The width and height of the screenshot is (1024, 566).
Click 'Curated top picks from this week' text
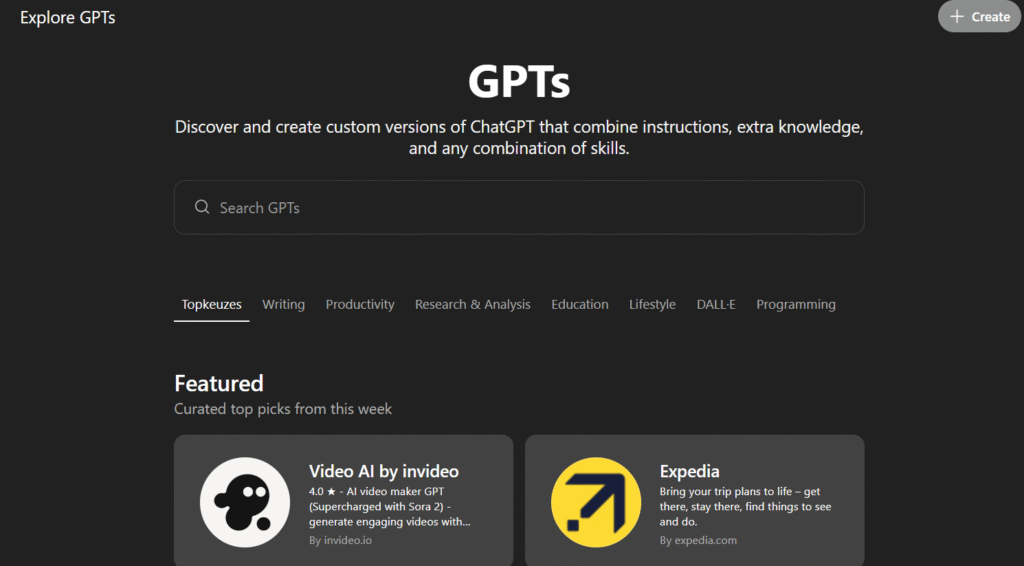283,409
